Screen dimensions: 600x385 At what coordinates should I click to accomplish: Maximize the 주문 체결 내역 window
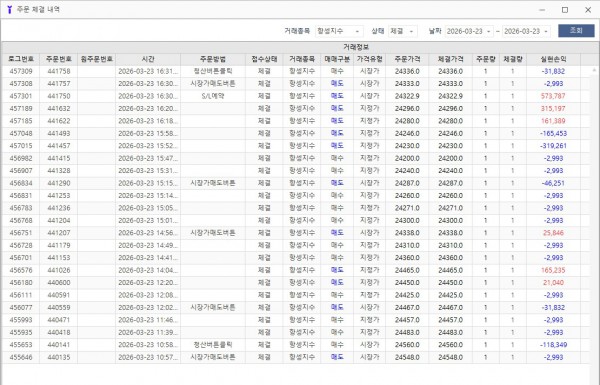click(565, 10)
